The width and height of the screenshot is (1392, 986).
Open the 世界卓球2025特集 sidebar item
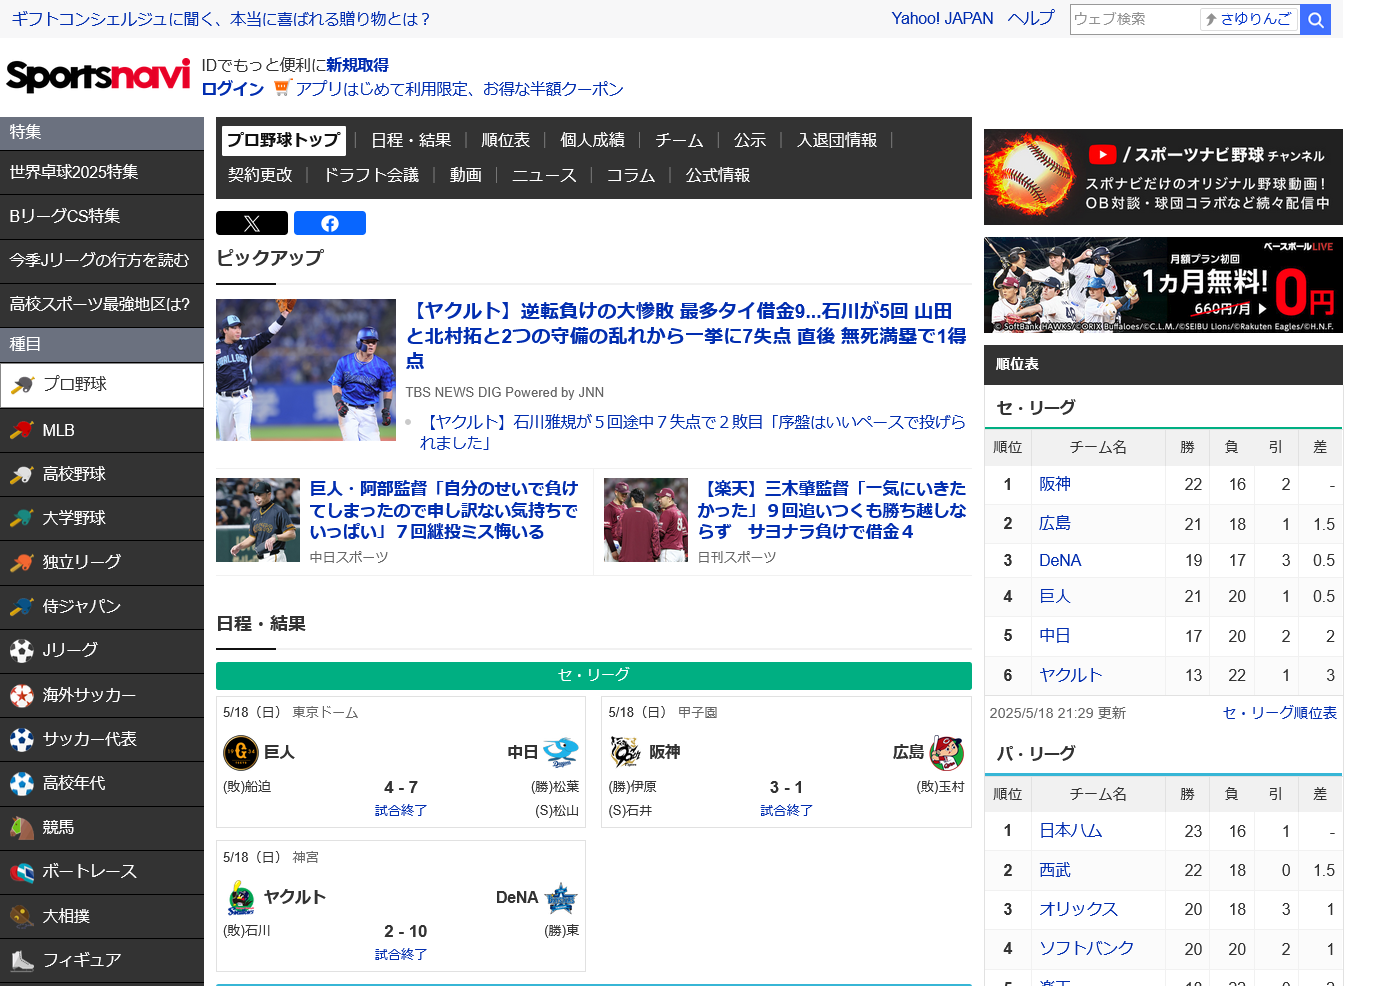coord(102,172)
